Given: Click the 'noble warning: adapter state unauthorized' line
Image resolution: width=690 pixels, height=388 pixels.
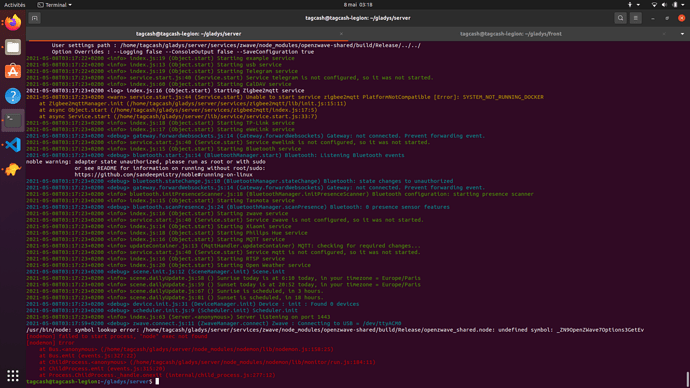Looking at the screenshot, I should [146, 162].
